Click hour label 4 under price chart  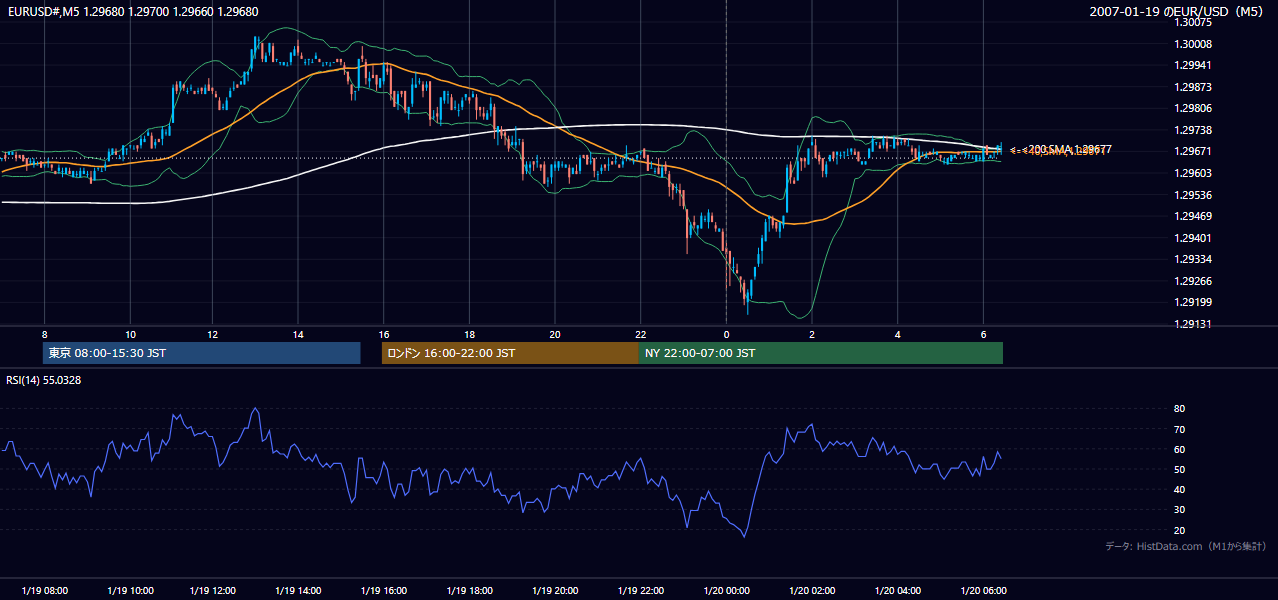coord(898,334)
